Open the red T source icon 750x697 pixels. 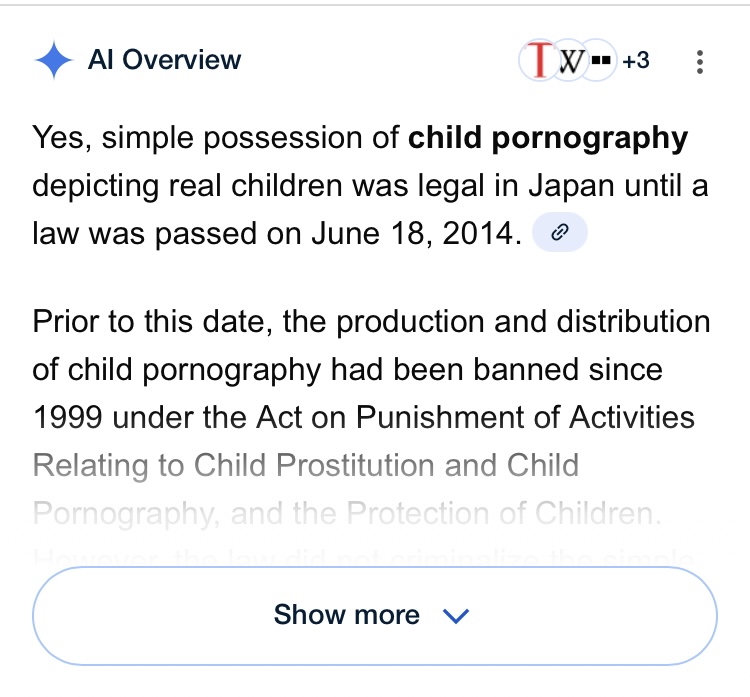541,61
